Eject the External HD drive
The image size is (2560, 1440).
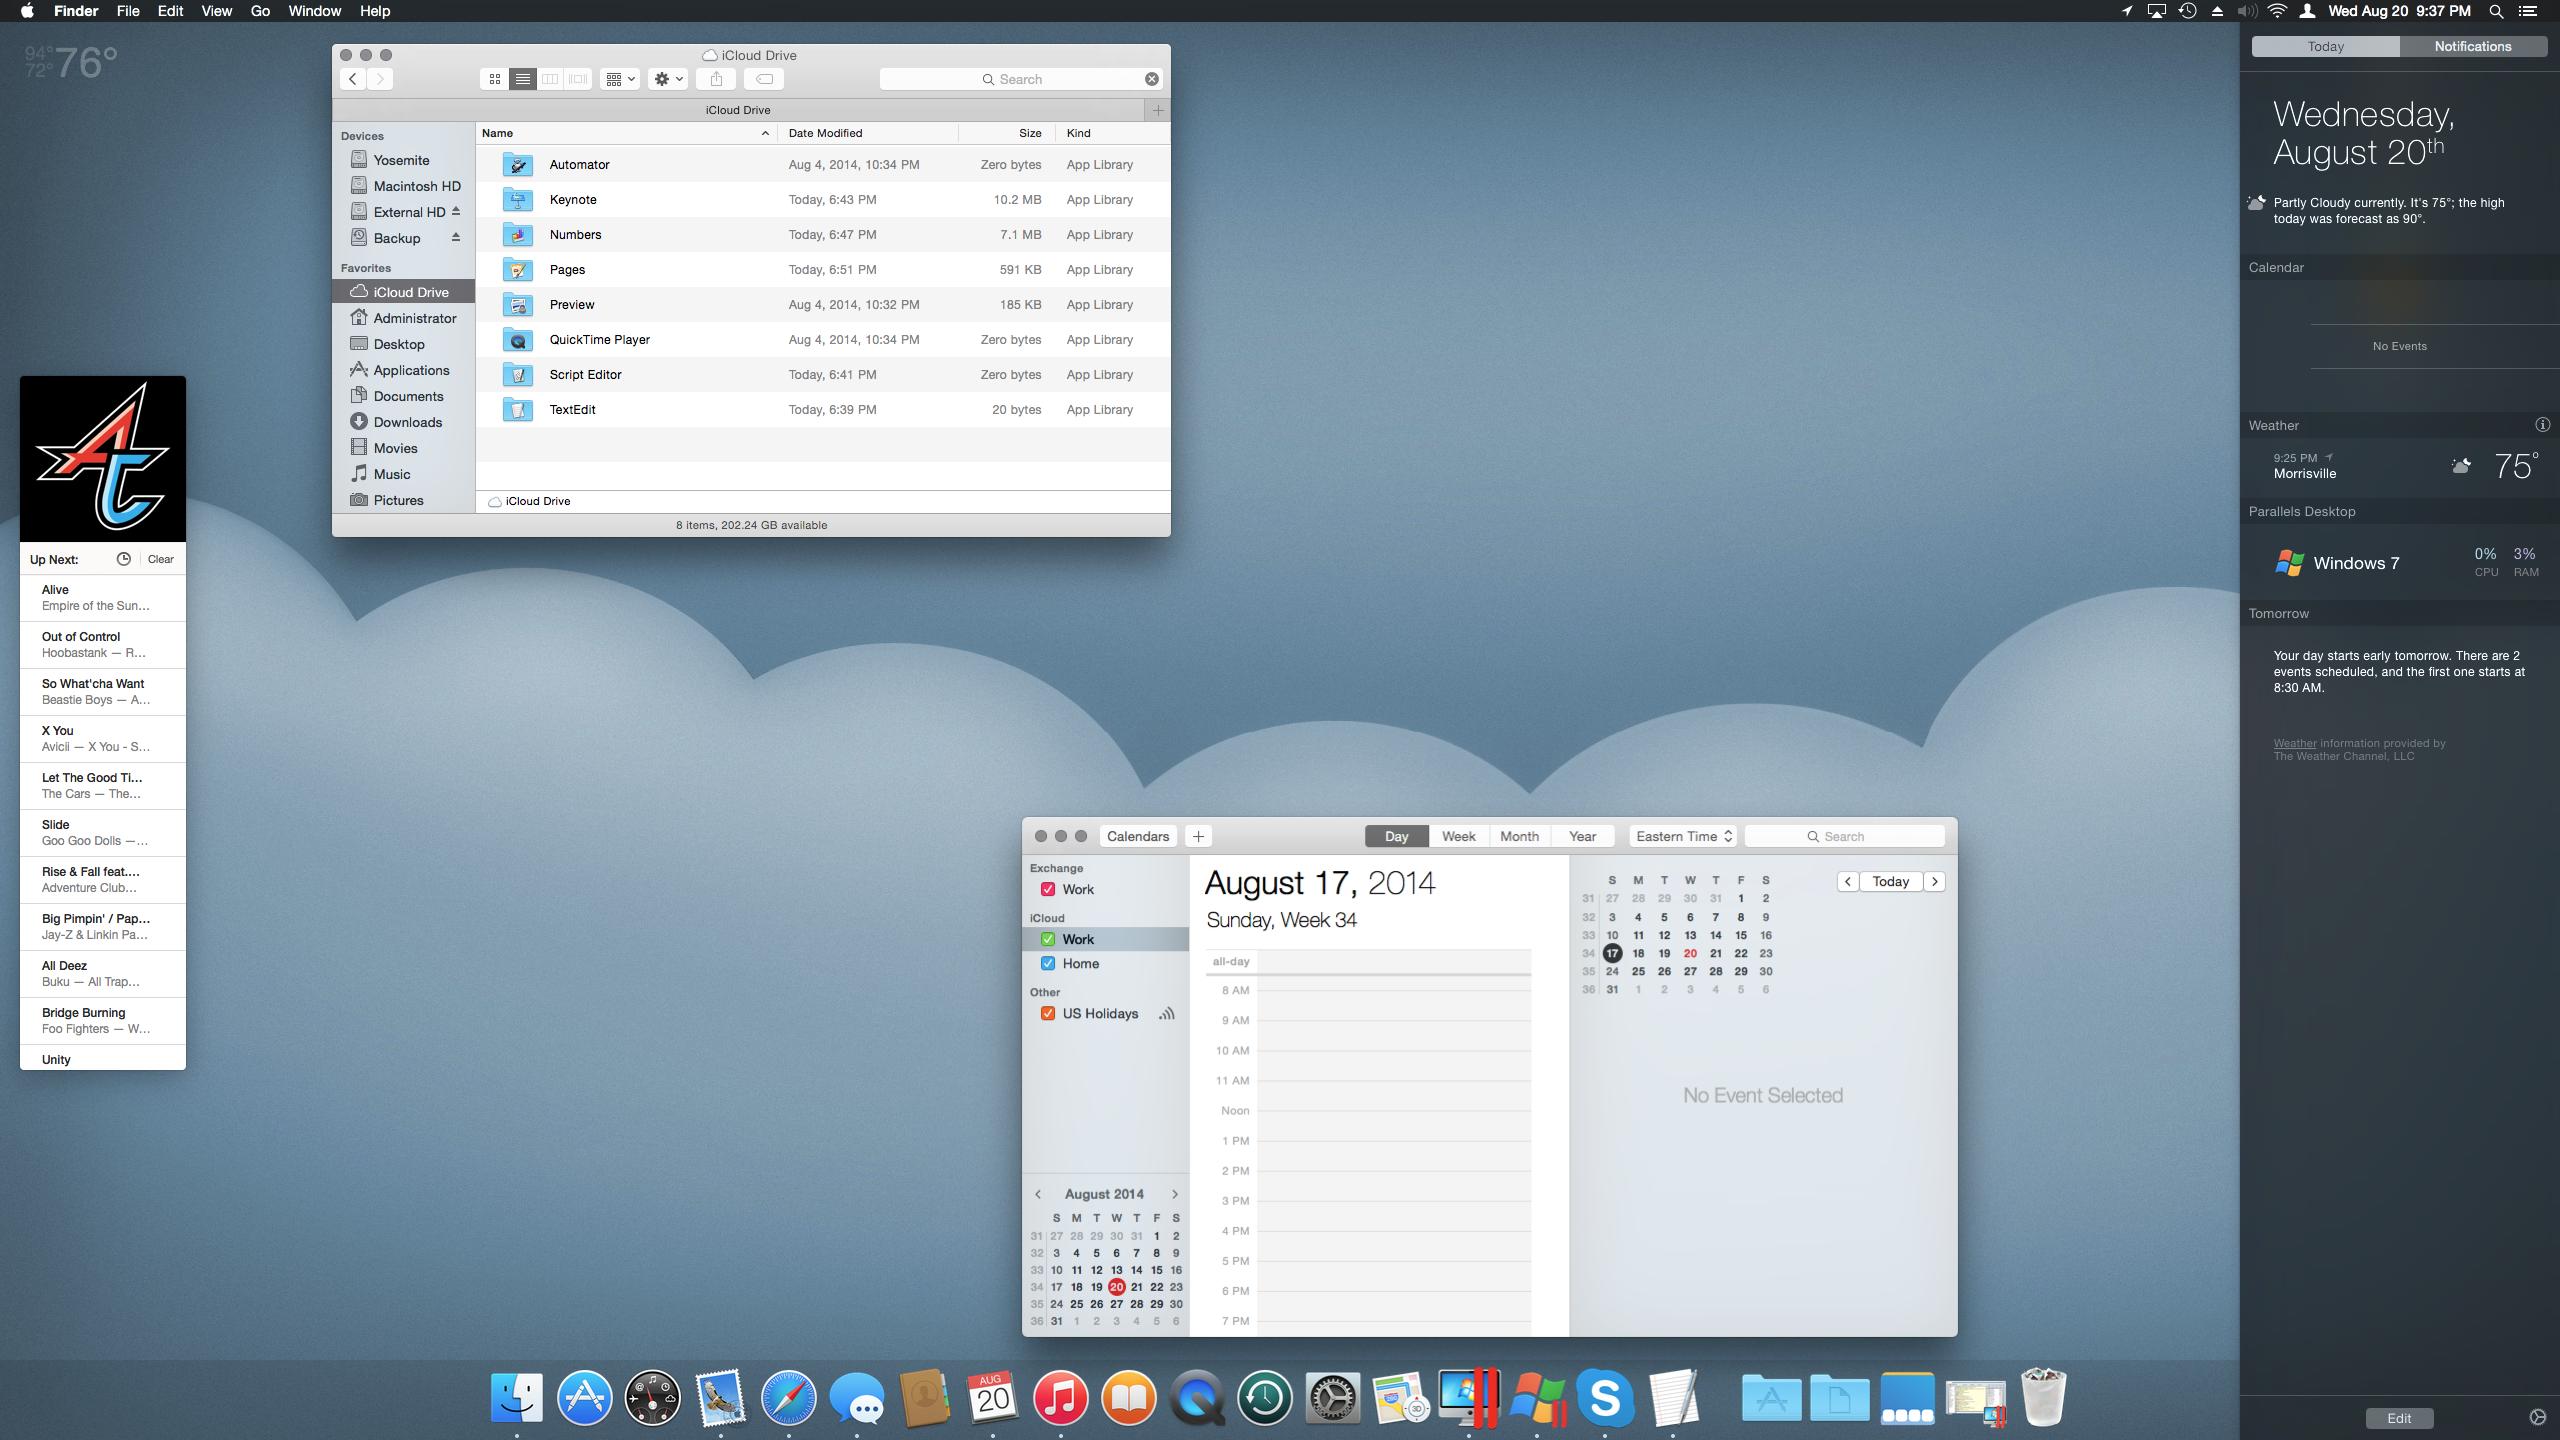coord(456,212)
